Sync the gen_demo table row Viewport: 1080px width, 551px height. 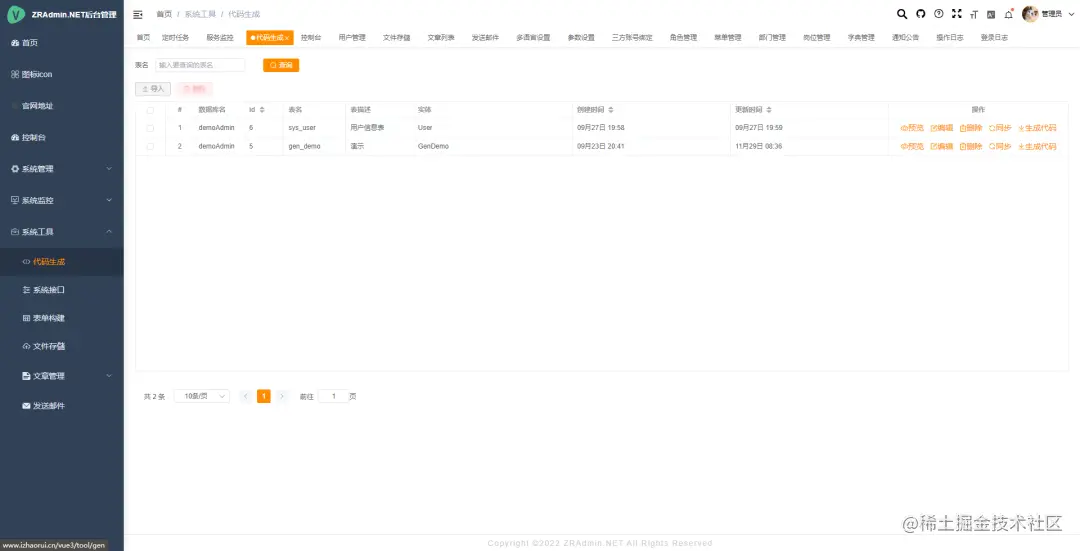tap(1000, 147)
